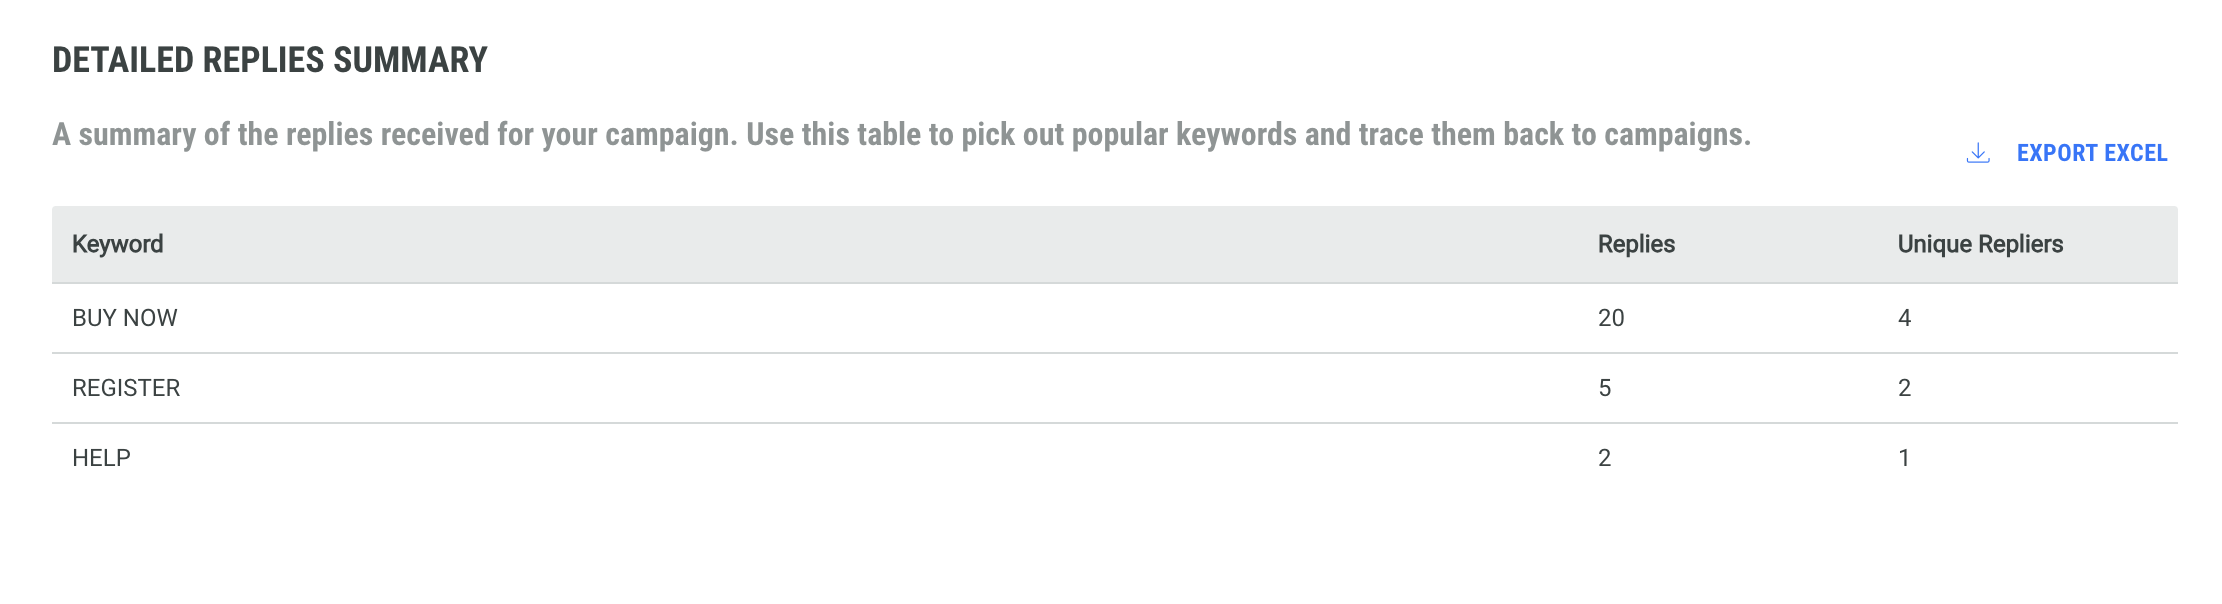Select the replies count 5 for REGISTER

point(1604,388)
